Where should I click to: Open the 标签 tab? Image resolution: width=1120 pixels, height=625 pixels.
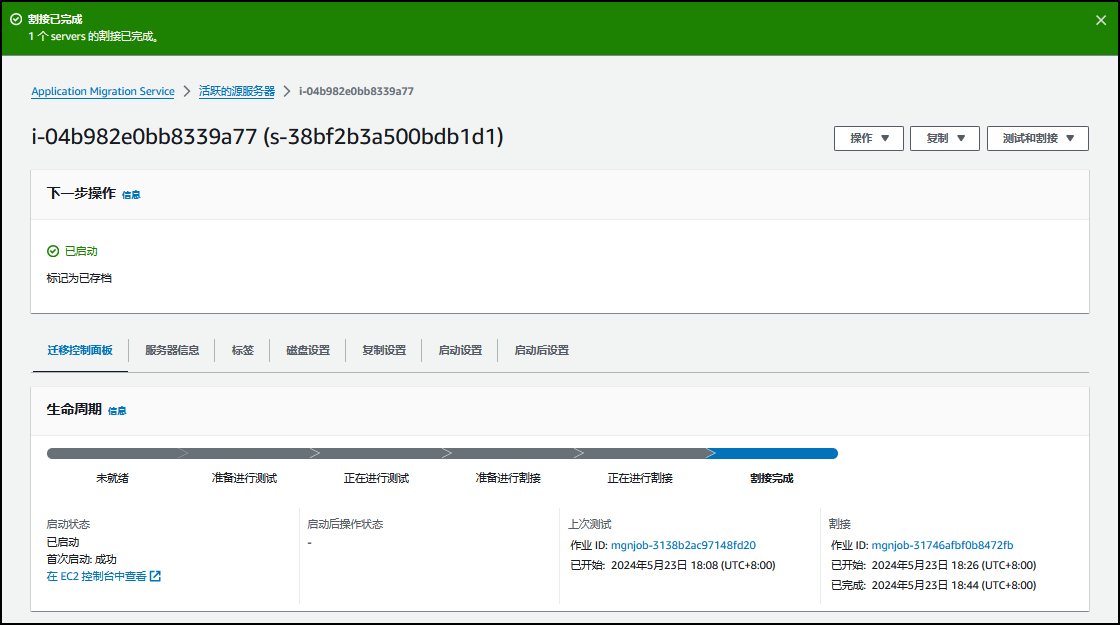click(x=243, y=351)
